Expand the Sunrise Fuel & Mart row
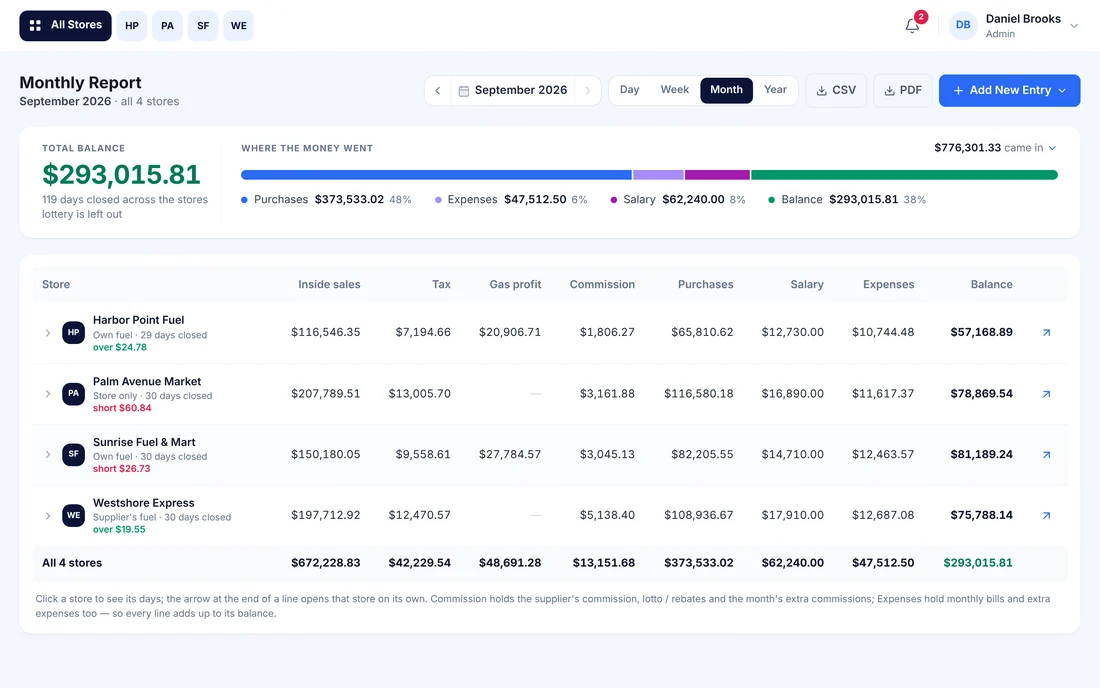Screen dimensions: 1100x688 coord(48,454)
